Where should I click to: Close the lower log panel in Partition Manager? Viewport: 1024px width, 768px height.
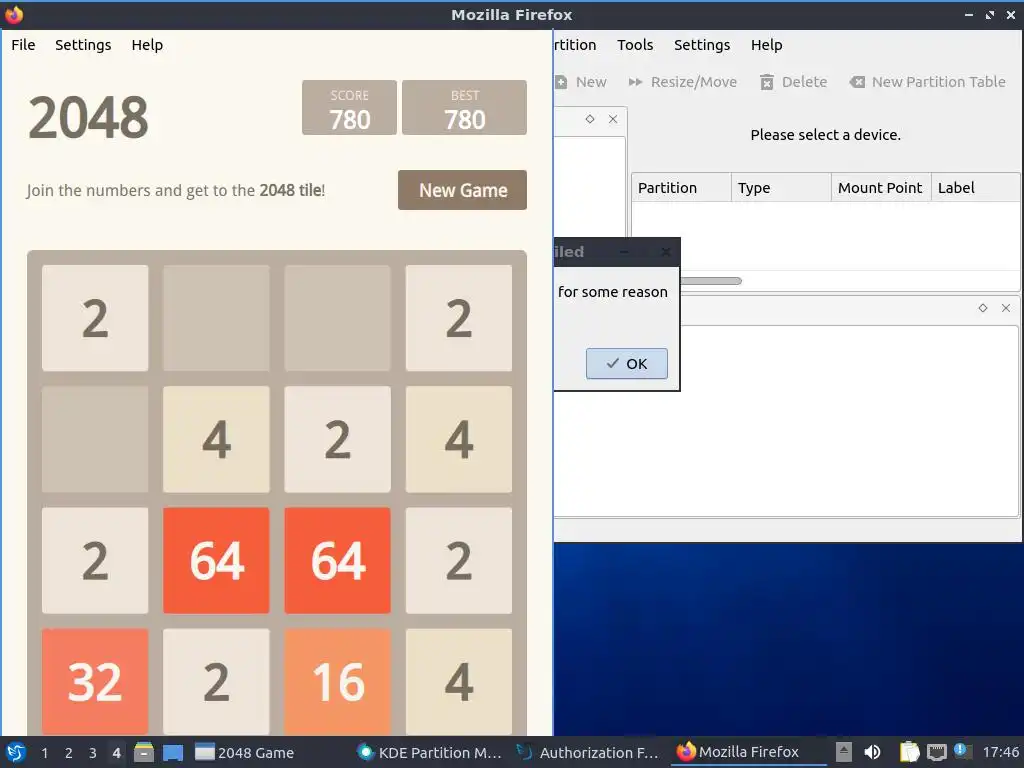1006,308
